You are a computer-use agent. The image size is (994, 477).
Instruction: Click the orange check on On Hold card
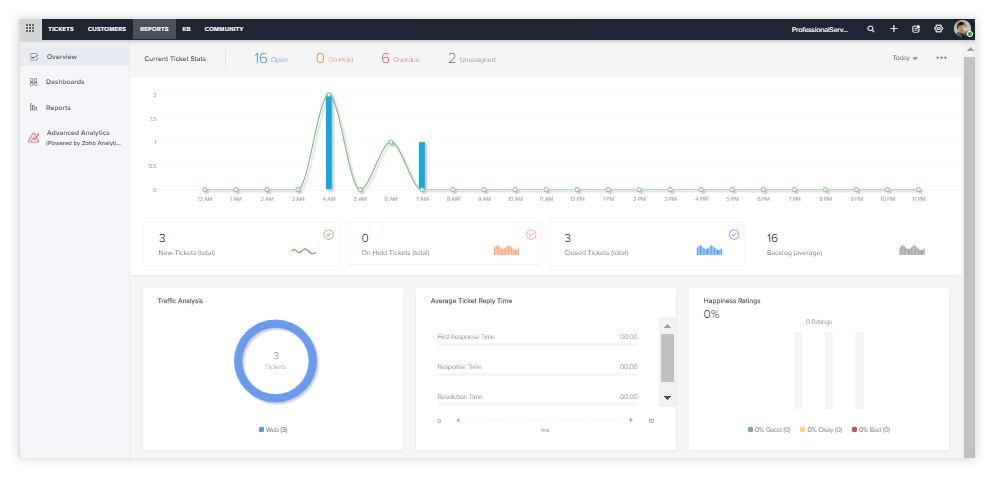(x=531, y=235)
